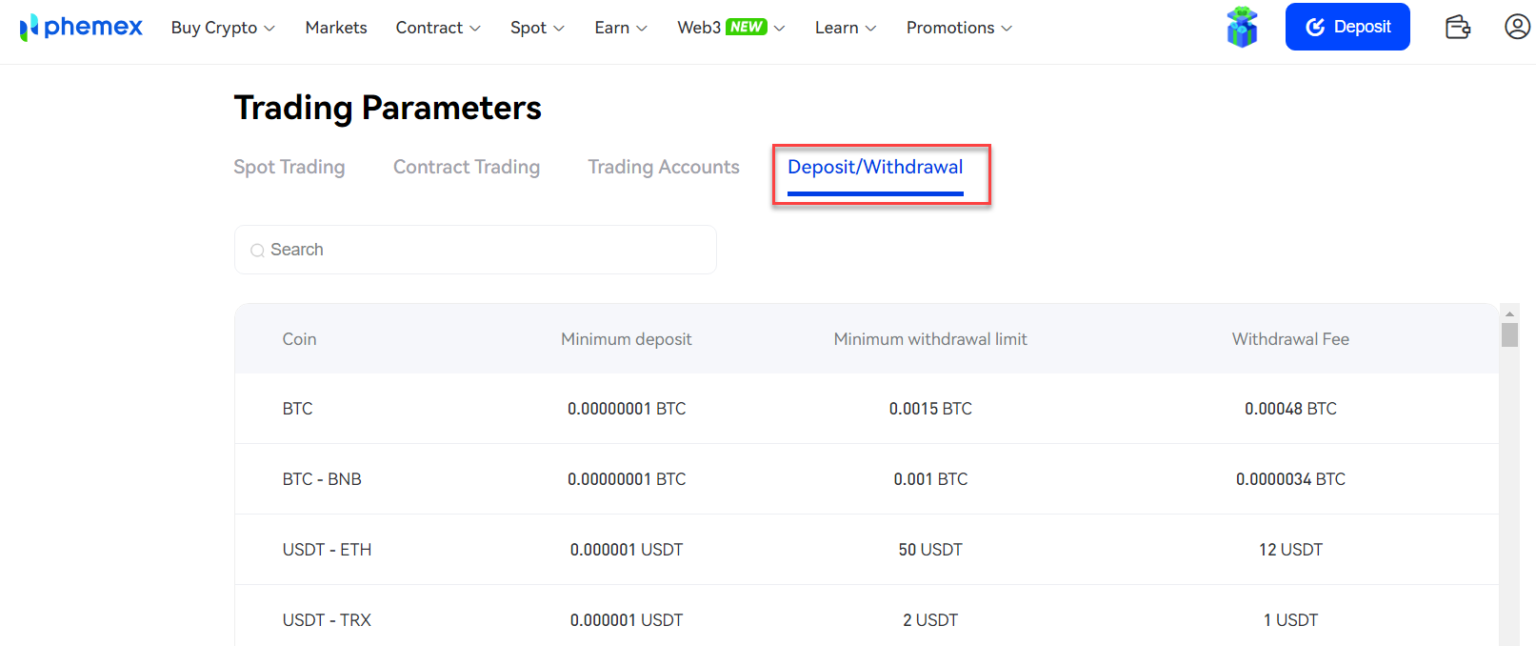Screen dimensions: 1536x646
Task: Select the Trading Accounts tab
Action: click(x=663, y=167)
